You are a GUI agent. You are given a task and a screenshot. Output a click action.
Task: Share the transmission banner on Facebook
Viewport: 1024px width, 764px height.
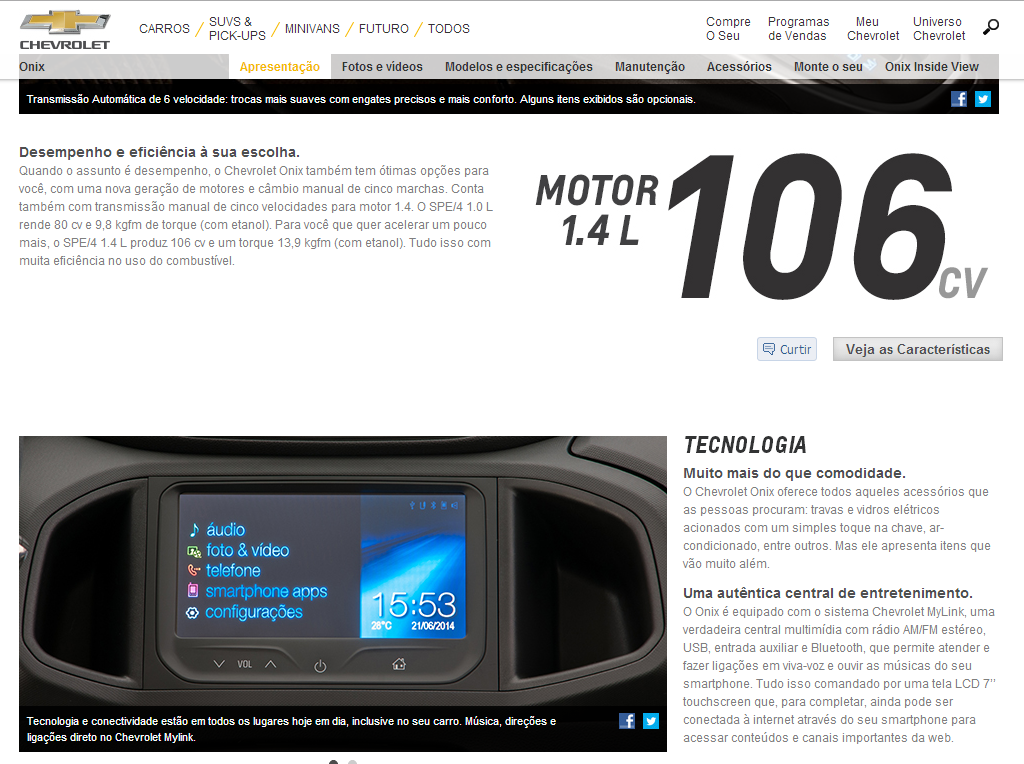tap(959, 99)
